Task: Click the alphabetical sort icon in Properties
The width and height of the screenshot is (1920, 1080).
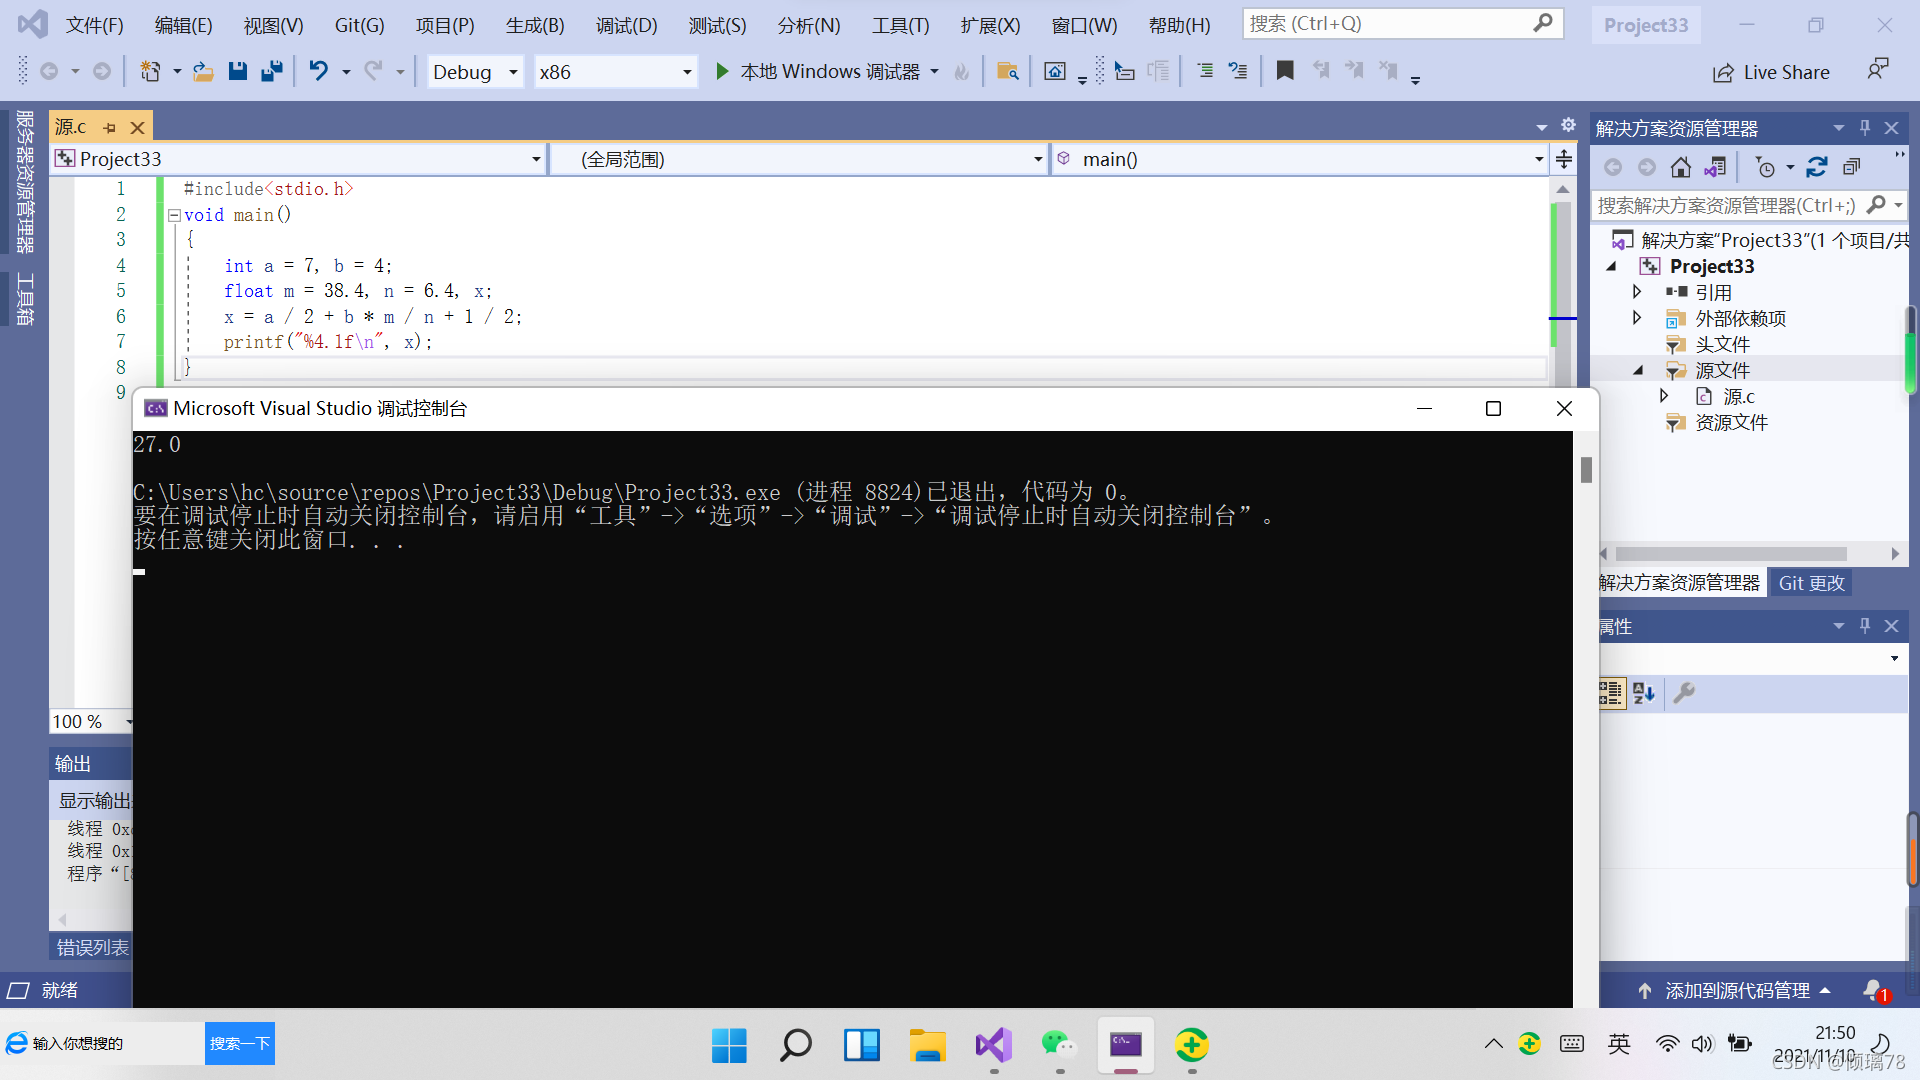Action: click(1644, 693)
